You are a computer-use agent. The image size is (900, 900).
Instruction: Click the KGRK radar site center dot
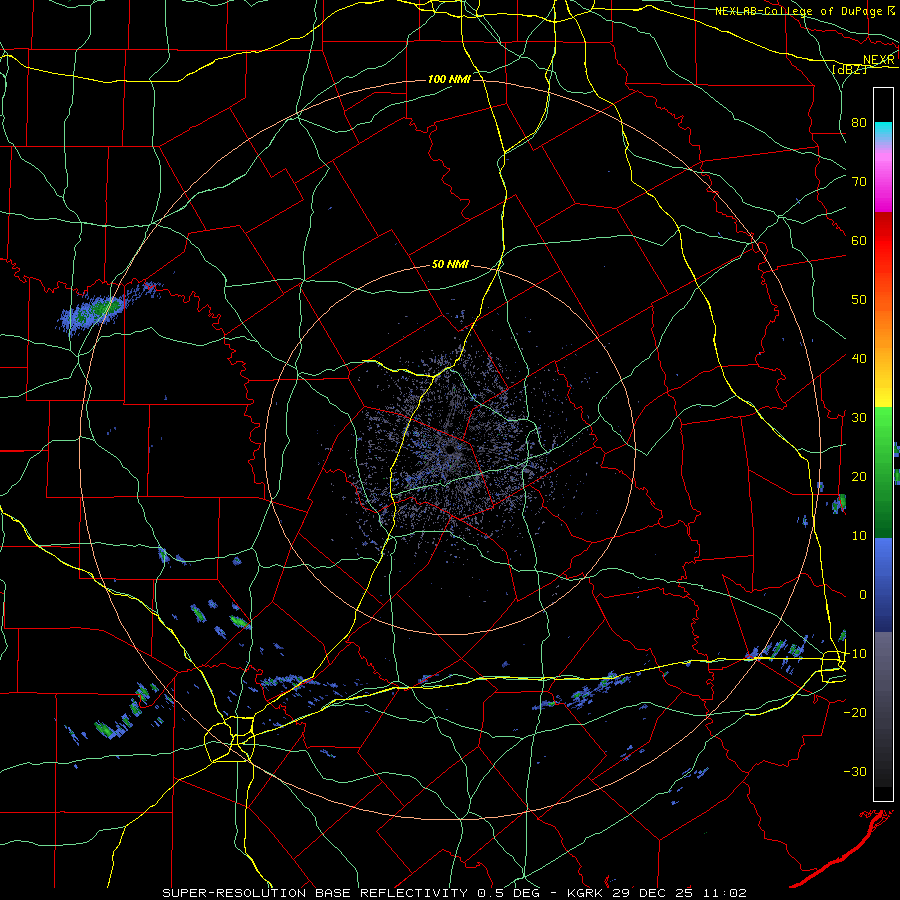click(451, 449)
